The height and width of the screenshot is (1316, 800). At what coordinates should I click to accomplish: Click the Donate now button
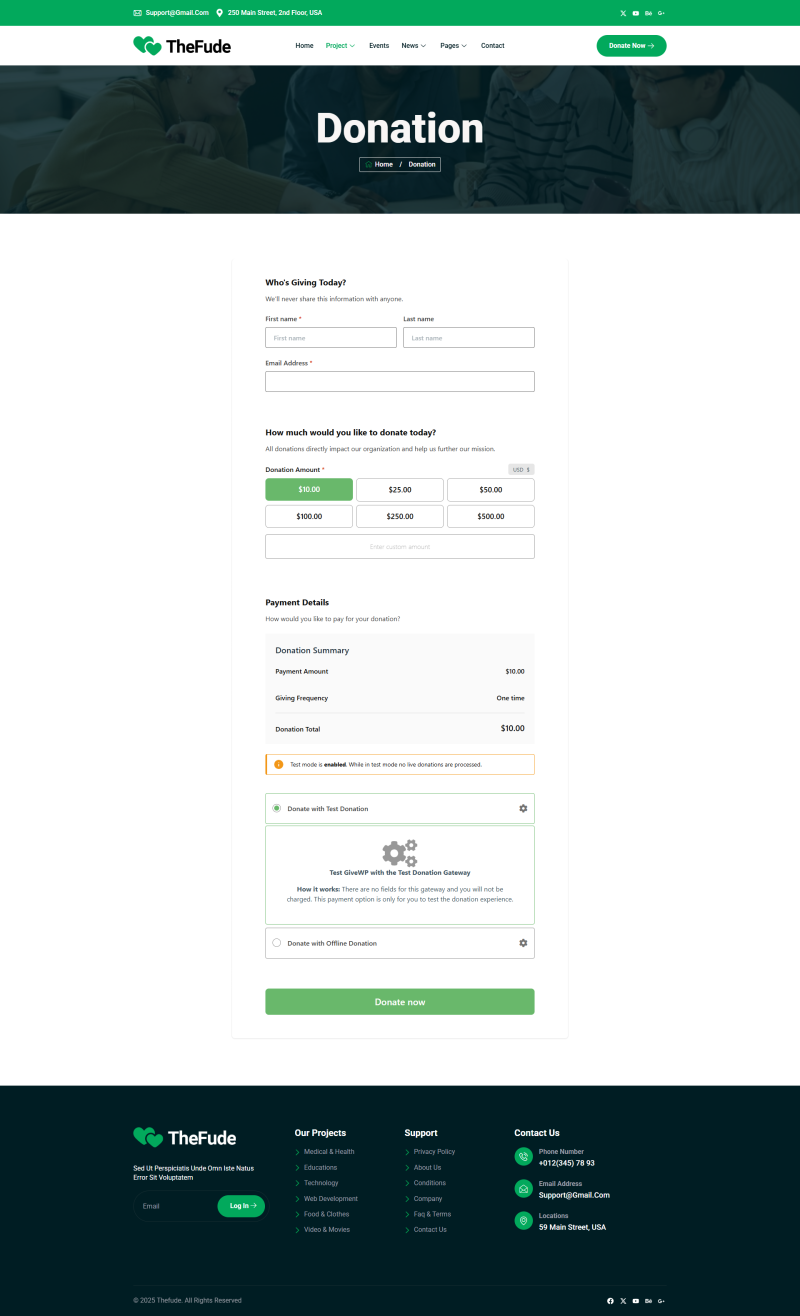400,1001
